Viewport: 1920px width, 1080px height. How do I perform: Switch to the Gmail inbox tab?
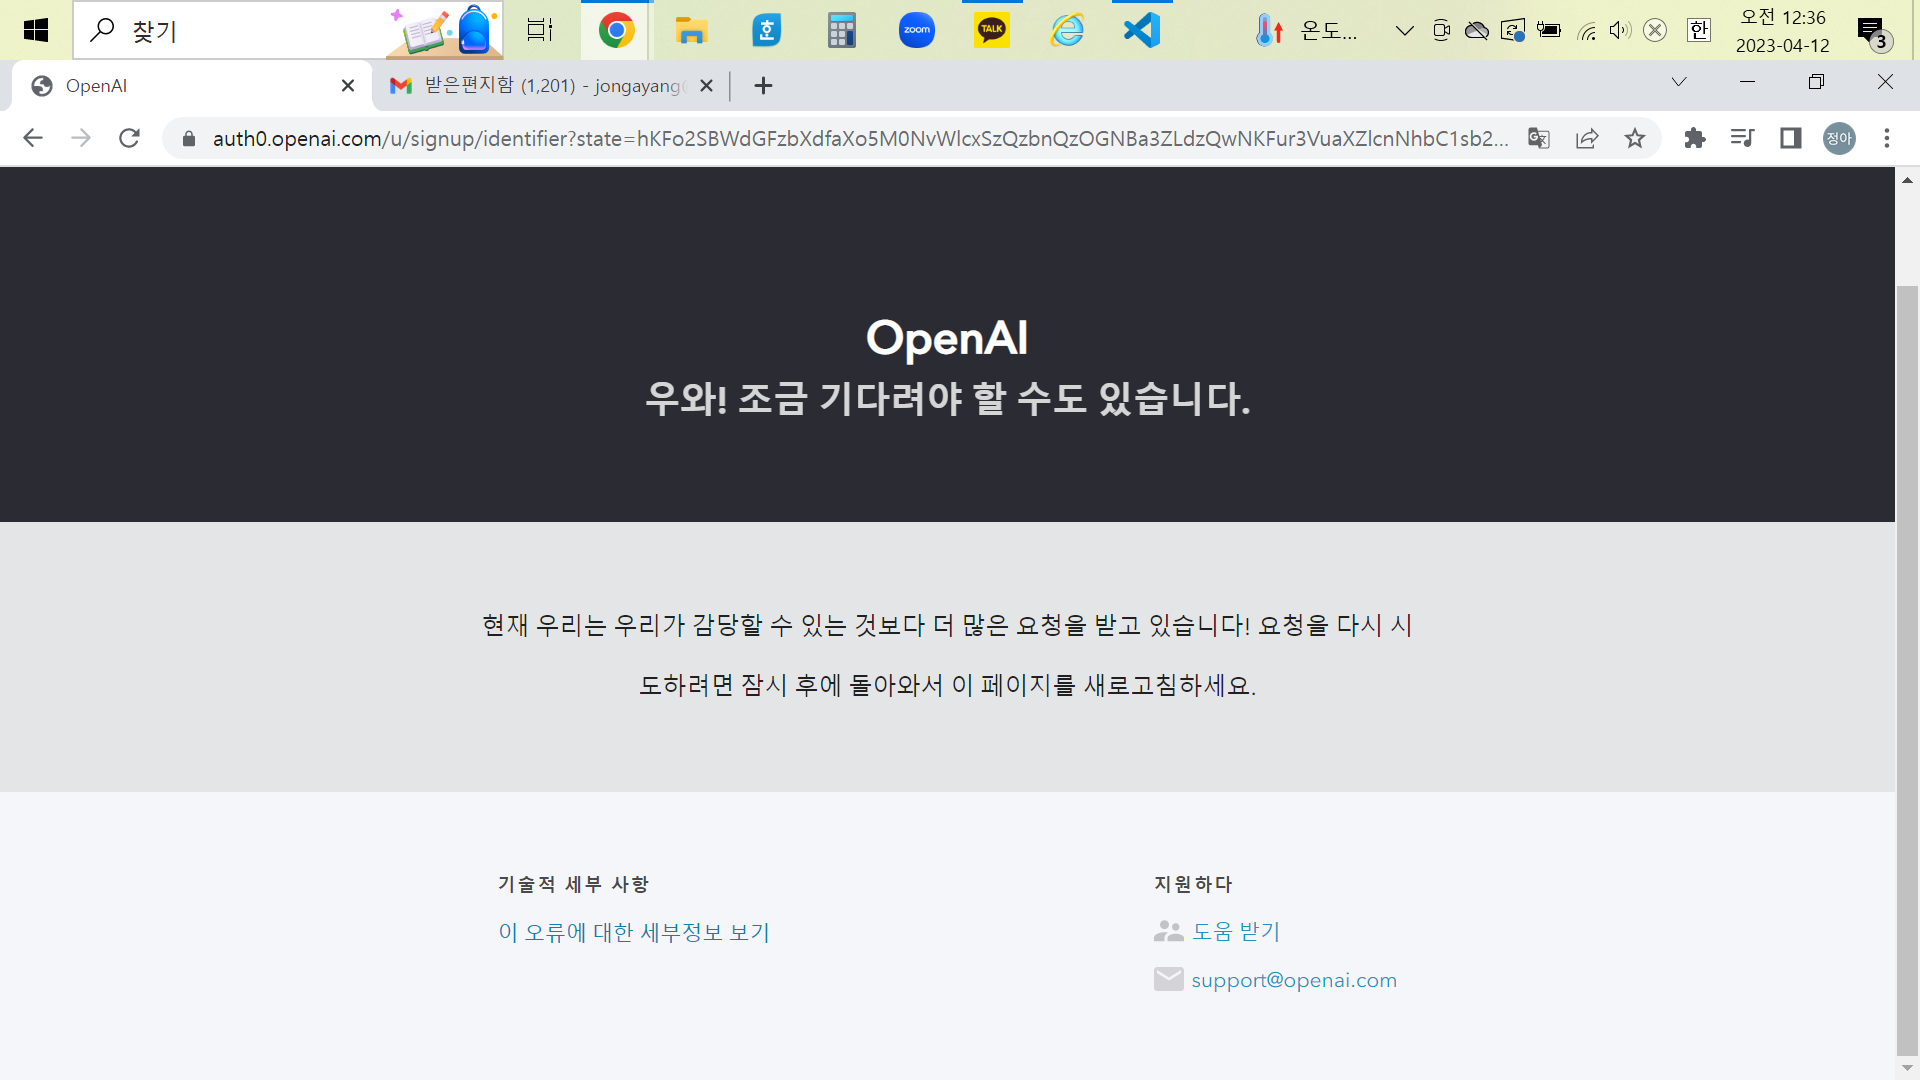tap(550, 86)
